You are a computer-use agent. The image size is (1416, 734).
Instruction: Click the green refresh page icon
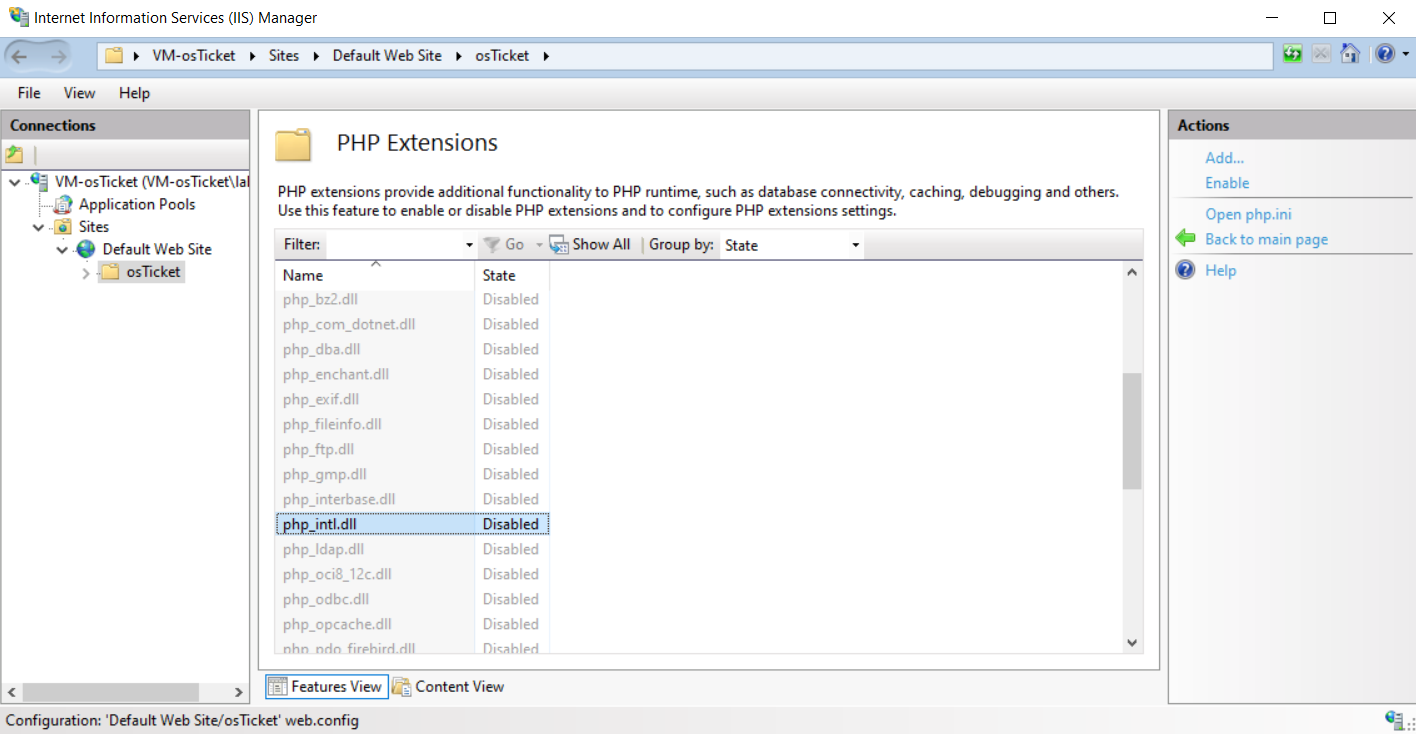click(1293, 54)
